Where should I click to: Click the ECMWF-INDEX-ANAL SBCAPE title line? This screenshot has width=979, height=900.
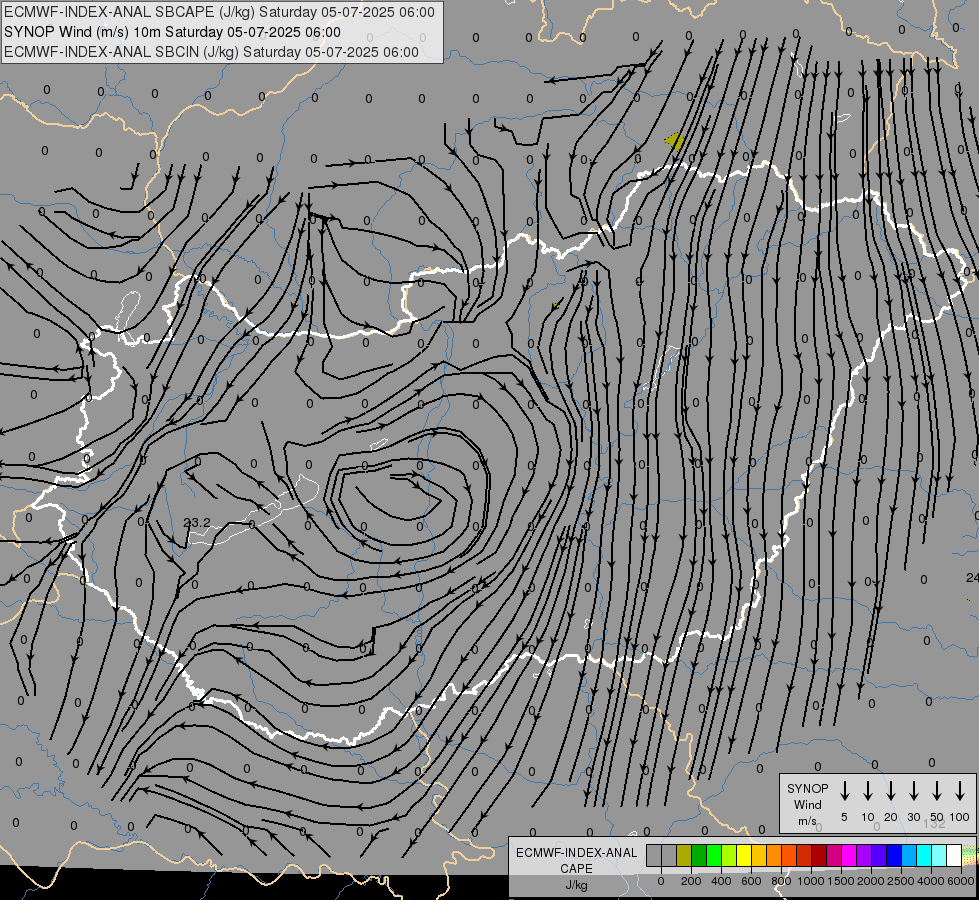[219, 12]
